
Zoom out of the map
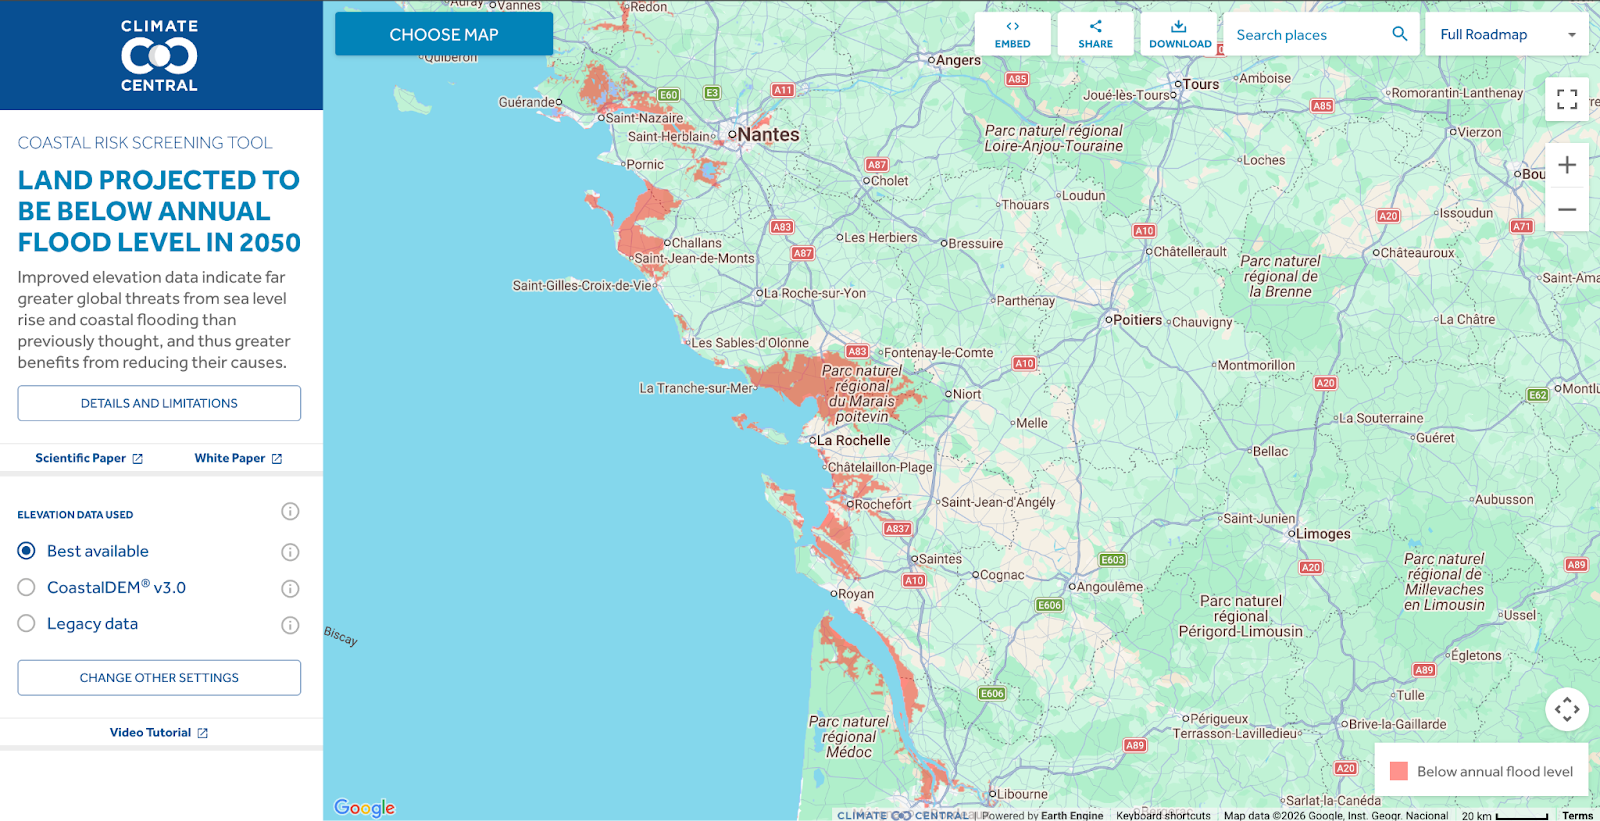tap(1567, 210)
